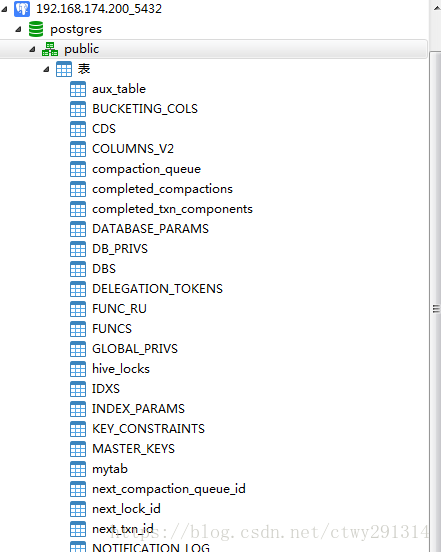Collapse the 192.168.174.200_5432 connection node
This screenshot has width=441, height=552.
pos(4,9)
